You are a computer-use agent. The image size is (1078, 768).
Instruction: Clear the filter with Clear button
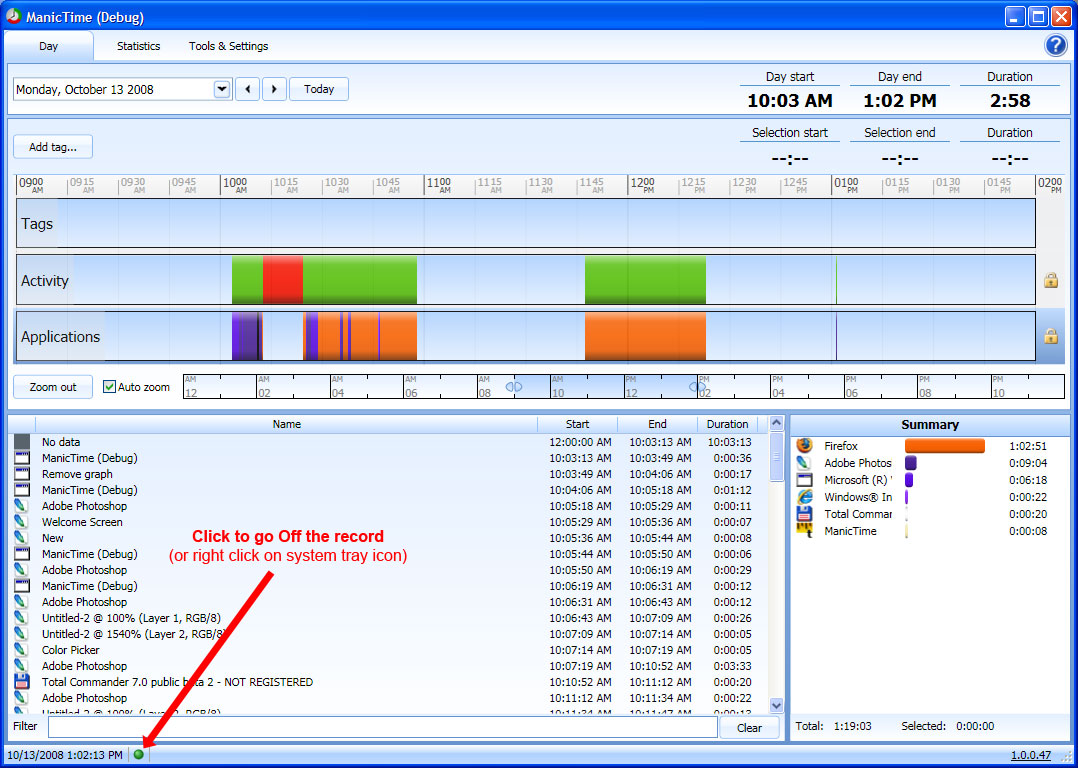click(x=749, y=728)
